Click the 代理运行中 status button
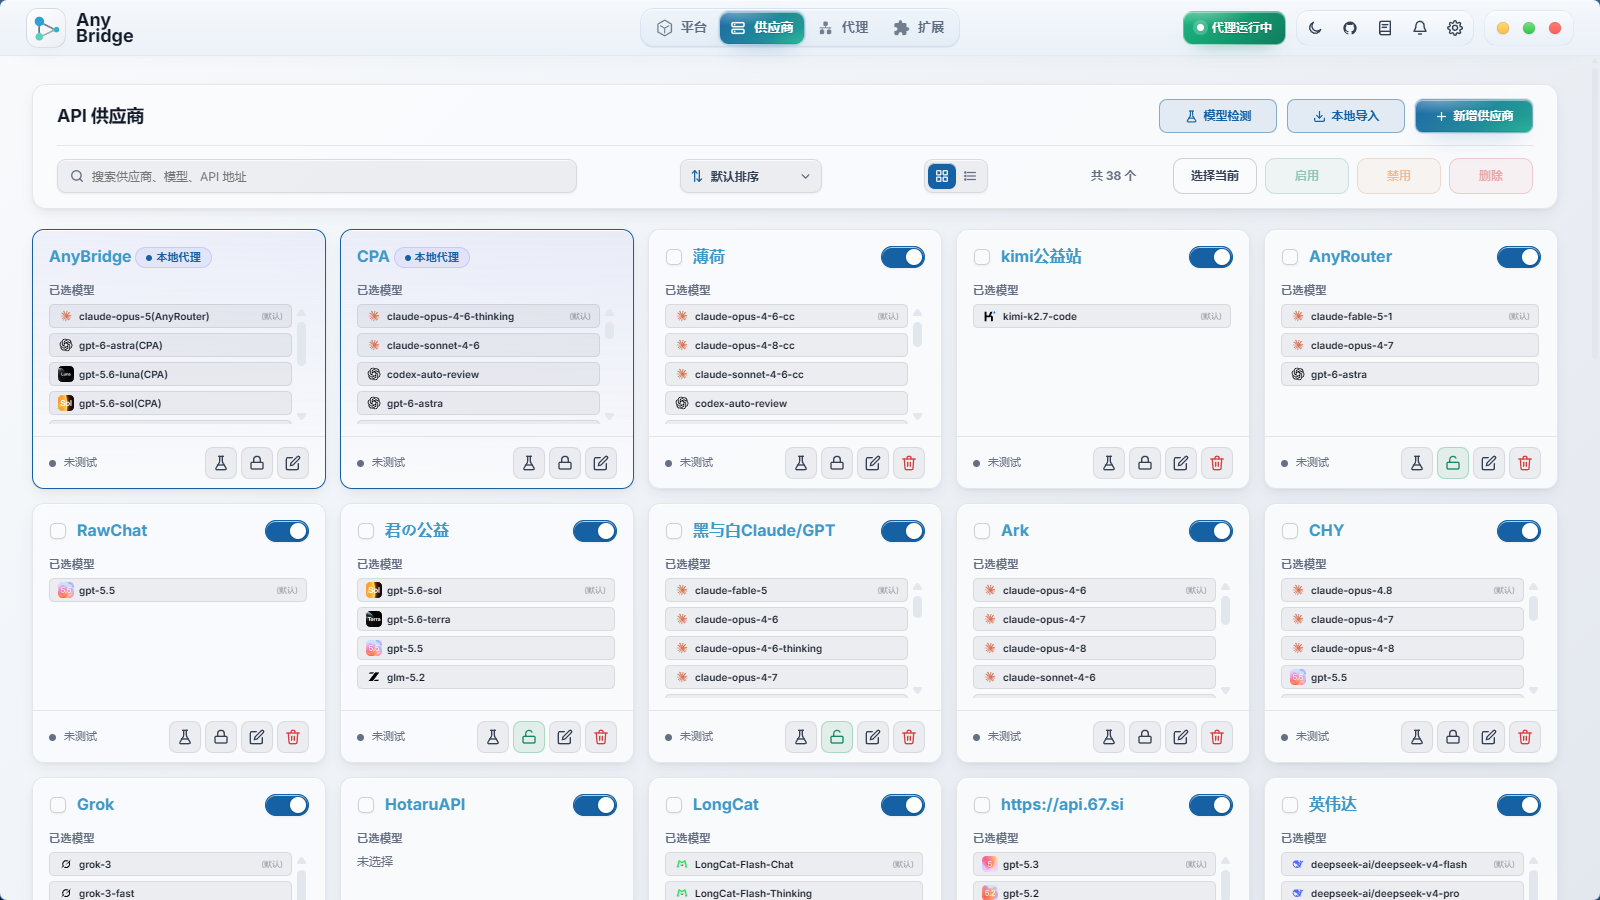Viewport: 1600px width, 900px height. point(1234,28)
